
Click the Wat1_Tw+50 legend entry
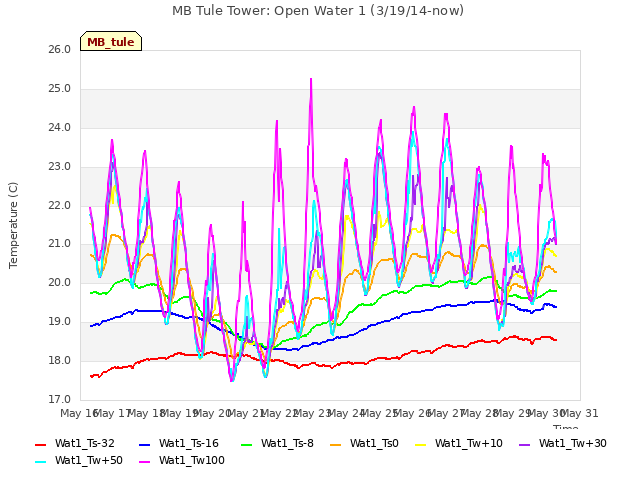point(79,461)
